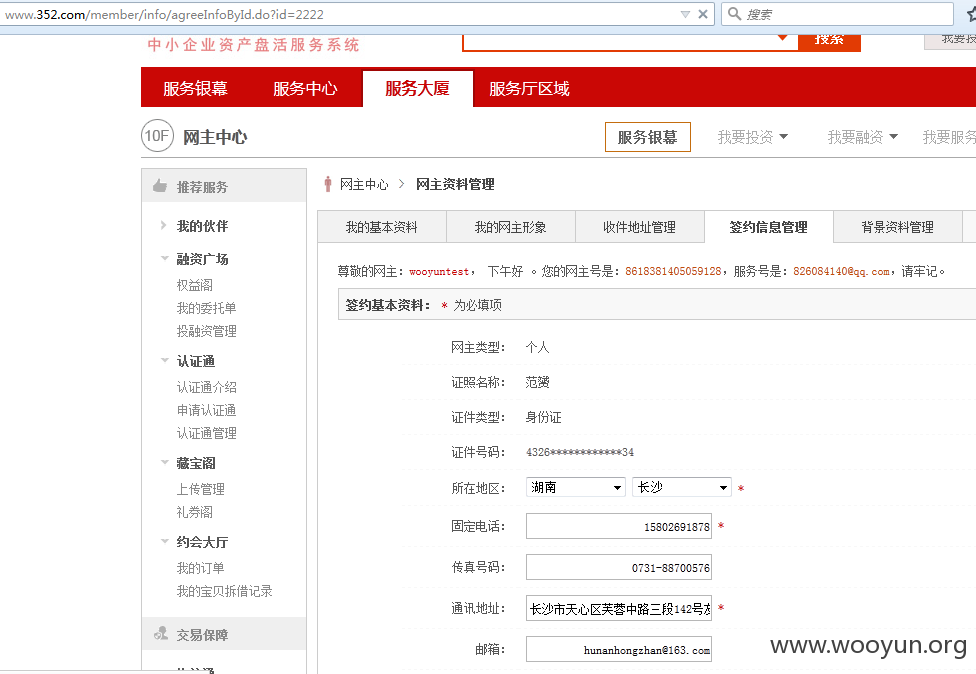Click the person icon beside 网主中心 breadcrumb
976x674 pixels.
pos(328,184)
